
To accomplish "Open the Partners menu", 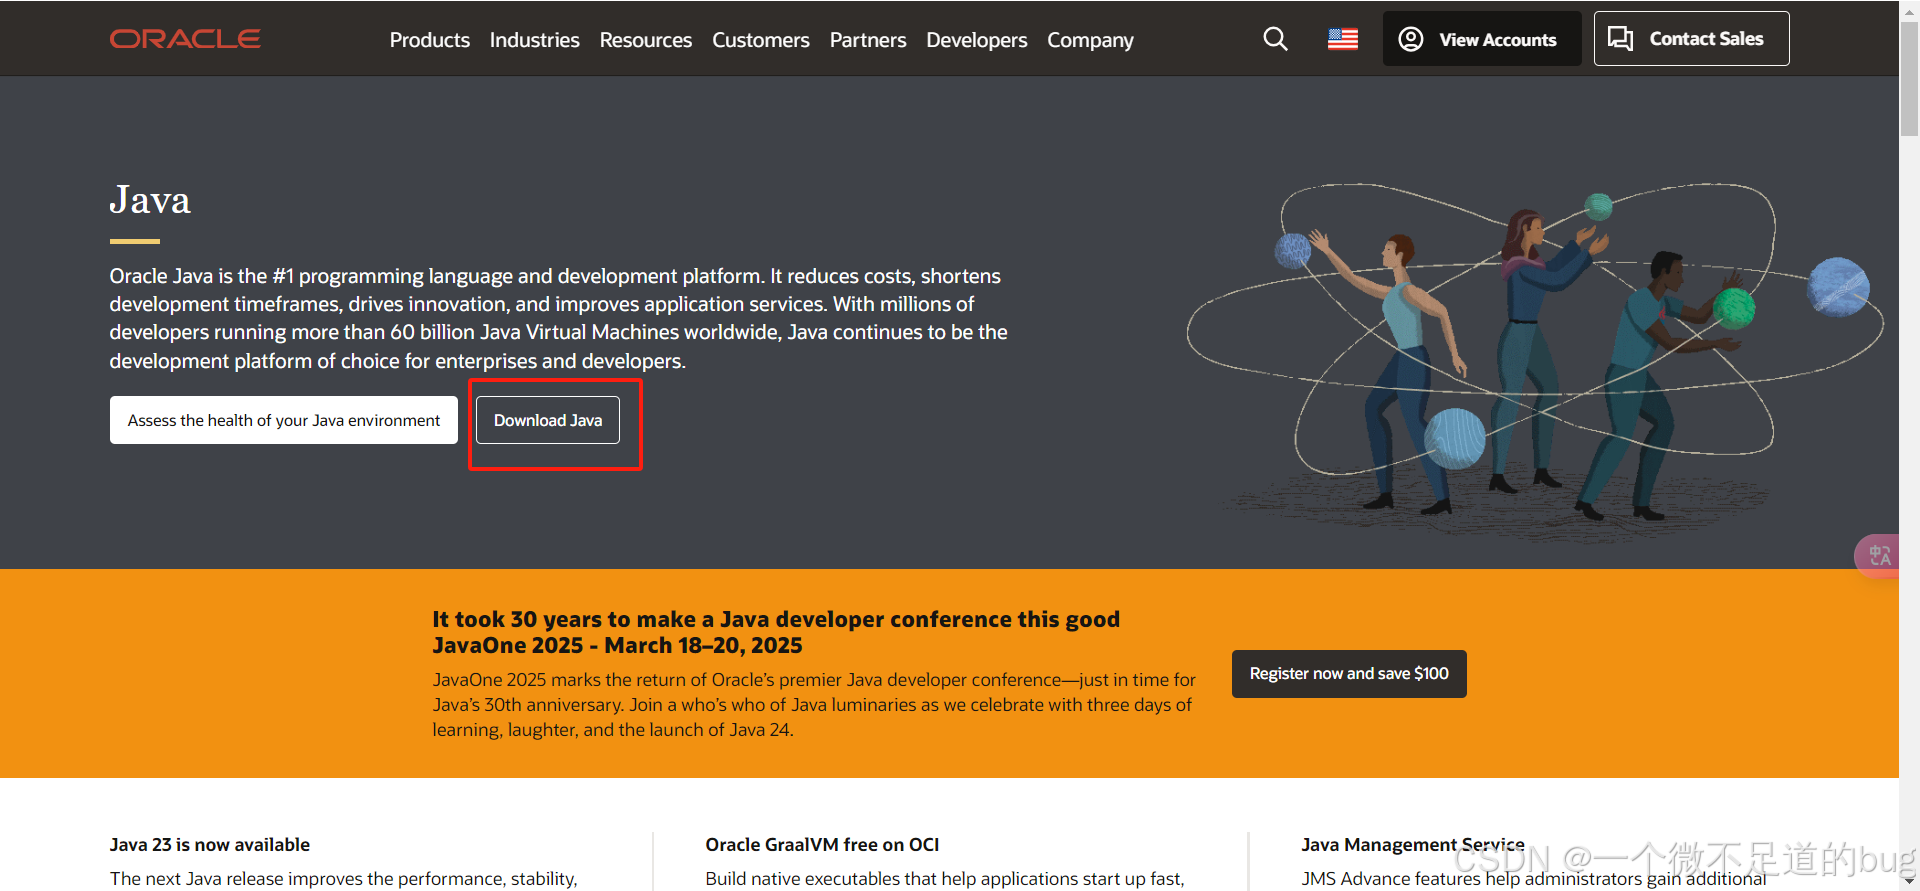I will pyautogui.click(x=868, y=40).
